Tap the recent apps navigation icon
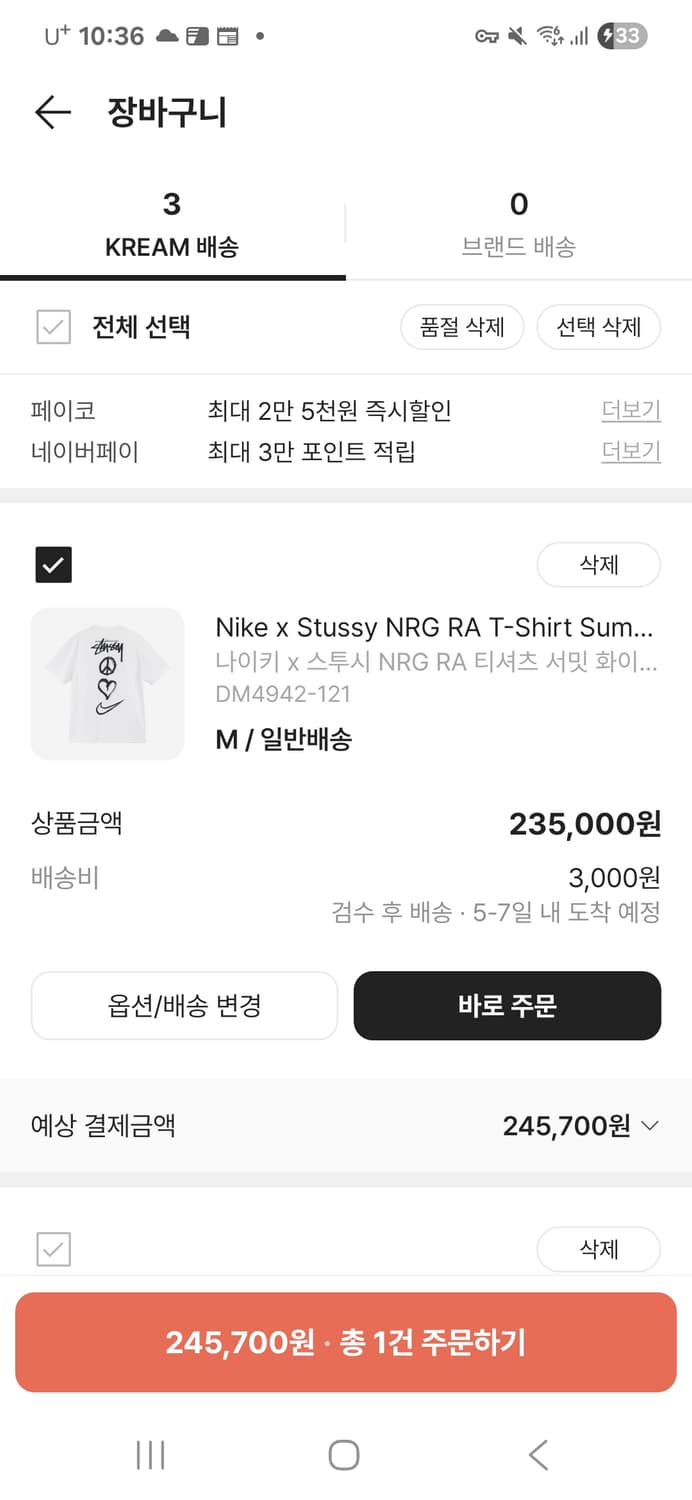Screen dimensions: 692x1500 point(149,1456)
